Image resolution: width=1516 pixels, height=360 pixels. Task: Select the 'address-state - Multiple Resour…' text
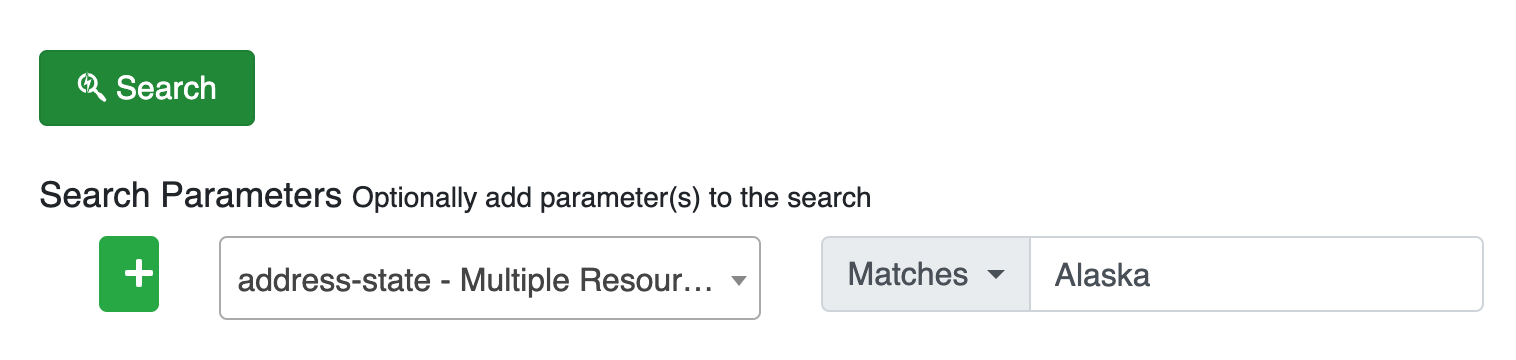coord(475,280)
